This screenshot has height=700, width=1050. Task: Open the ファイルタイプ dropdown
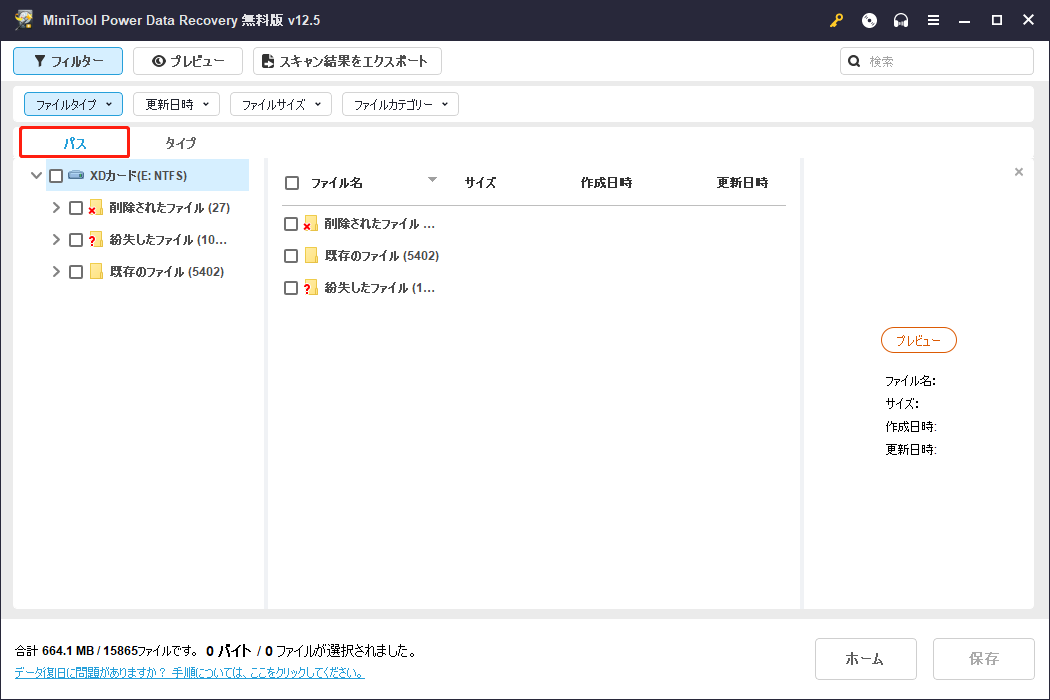tap(74, 104)
